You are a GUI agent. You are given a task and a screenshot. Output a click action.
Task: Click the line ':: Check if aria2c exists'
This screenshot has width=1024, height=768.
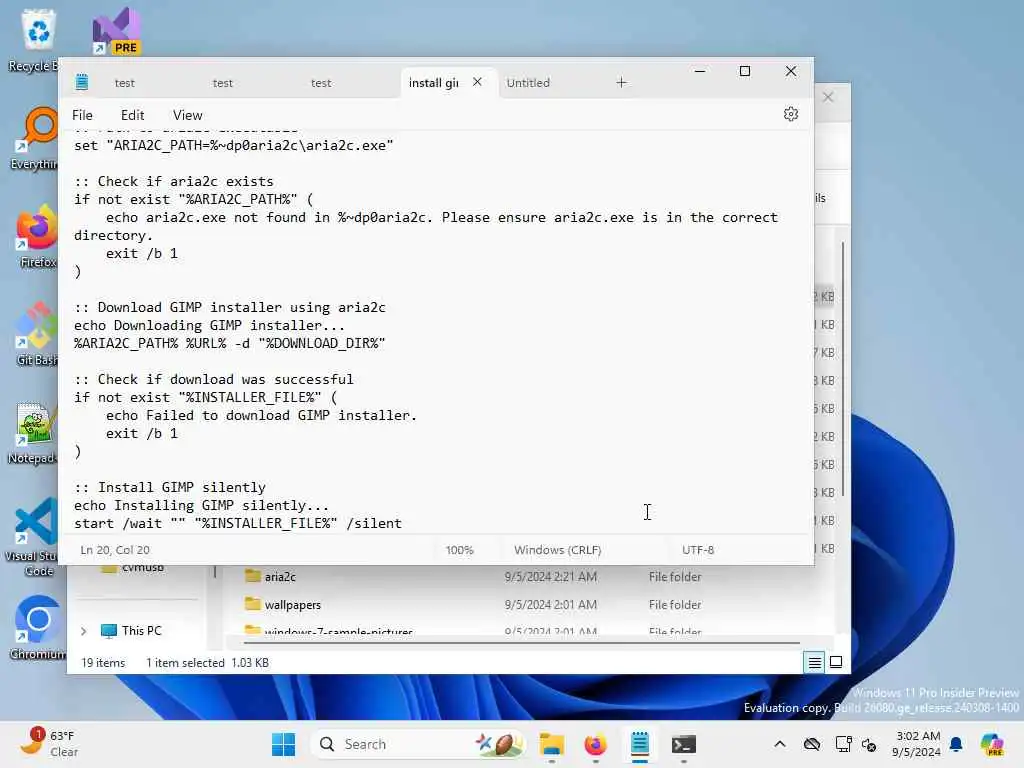[x=174, y=182]
